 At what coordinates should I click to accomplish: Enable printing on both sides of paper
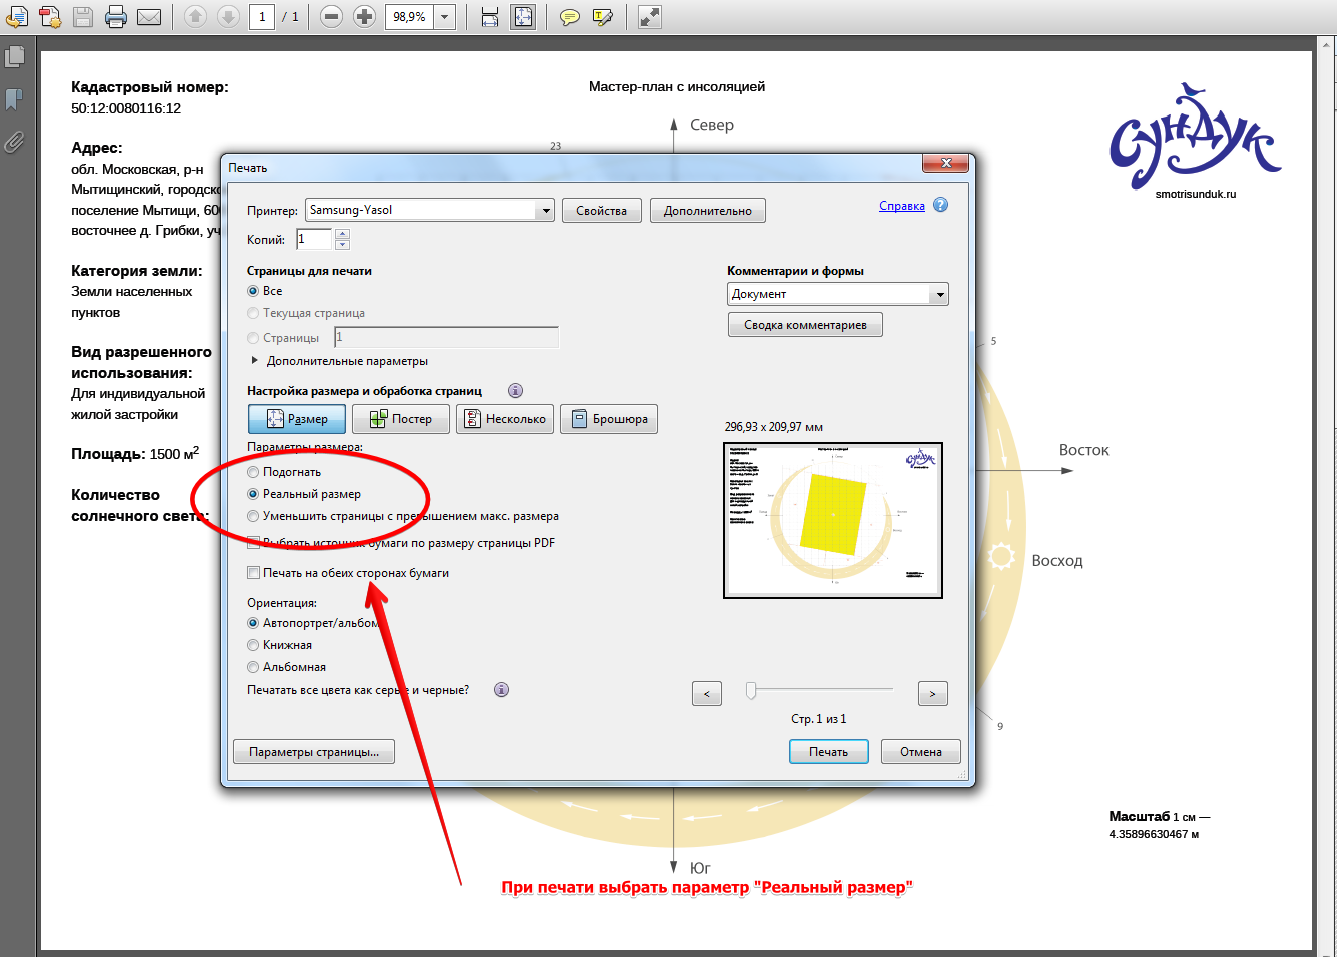pyautogui.click(x=254, y=573)
